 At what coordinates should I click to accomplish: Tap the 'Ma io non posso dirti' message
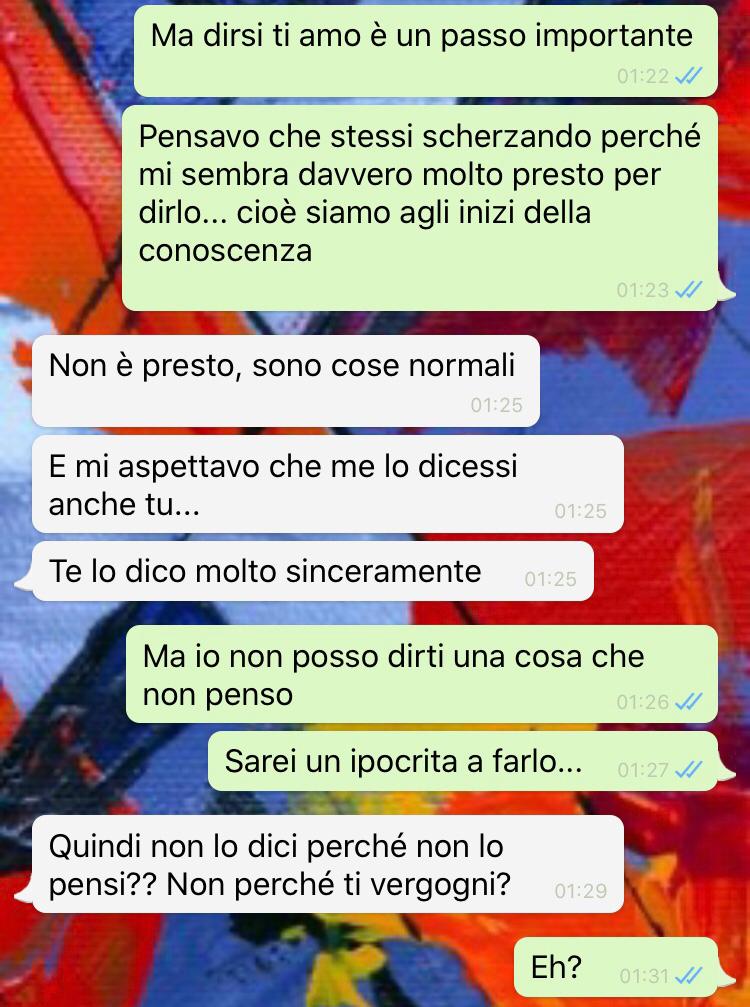(422, 674)
